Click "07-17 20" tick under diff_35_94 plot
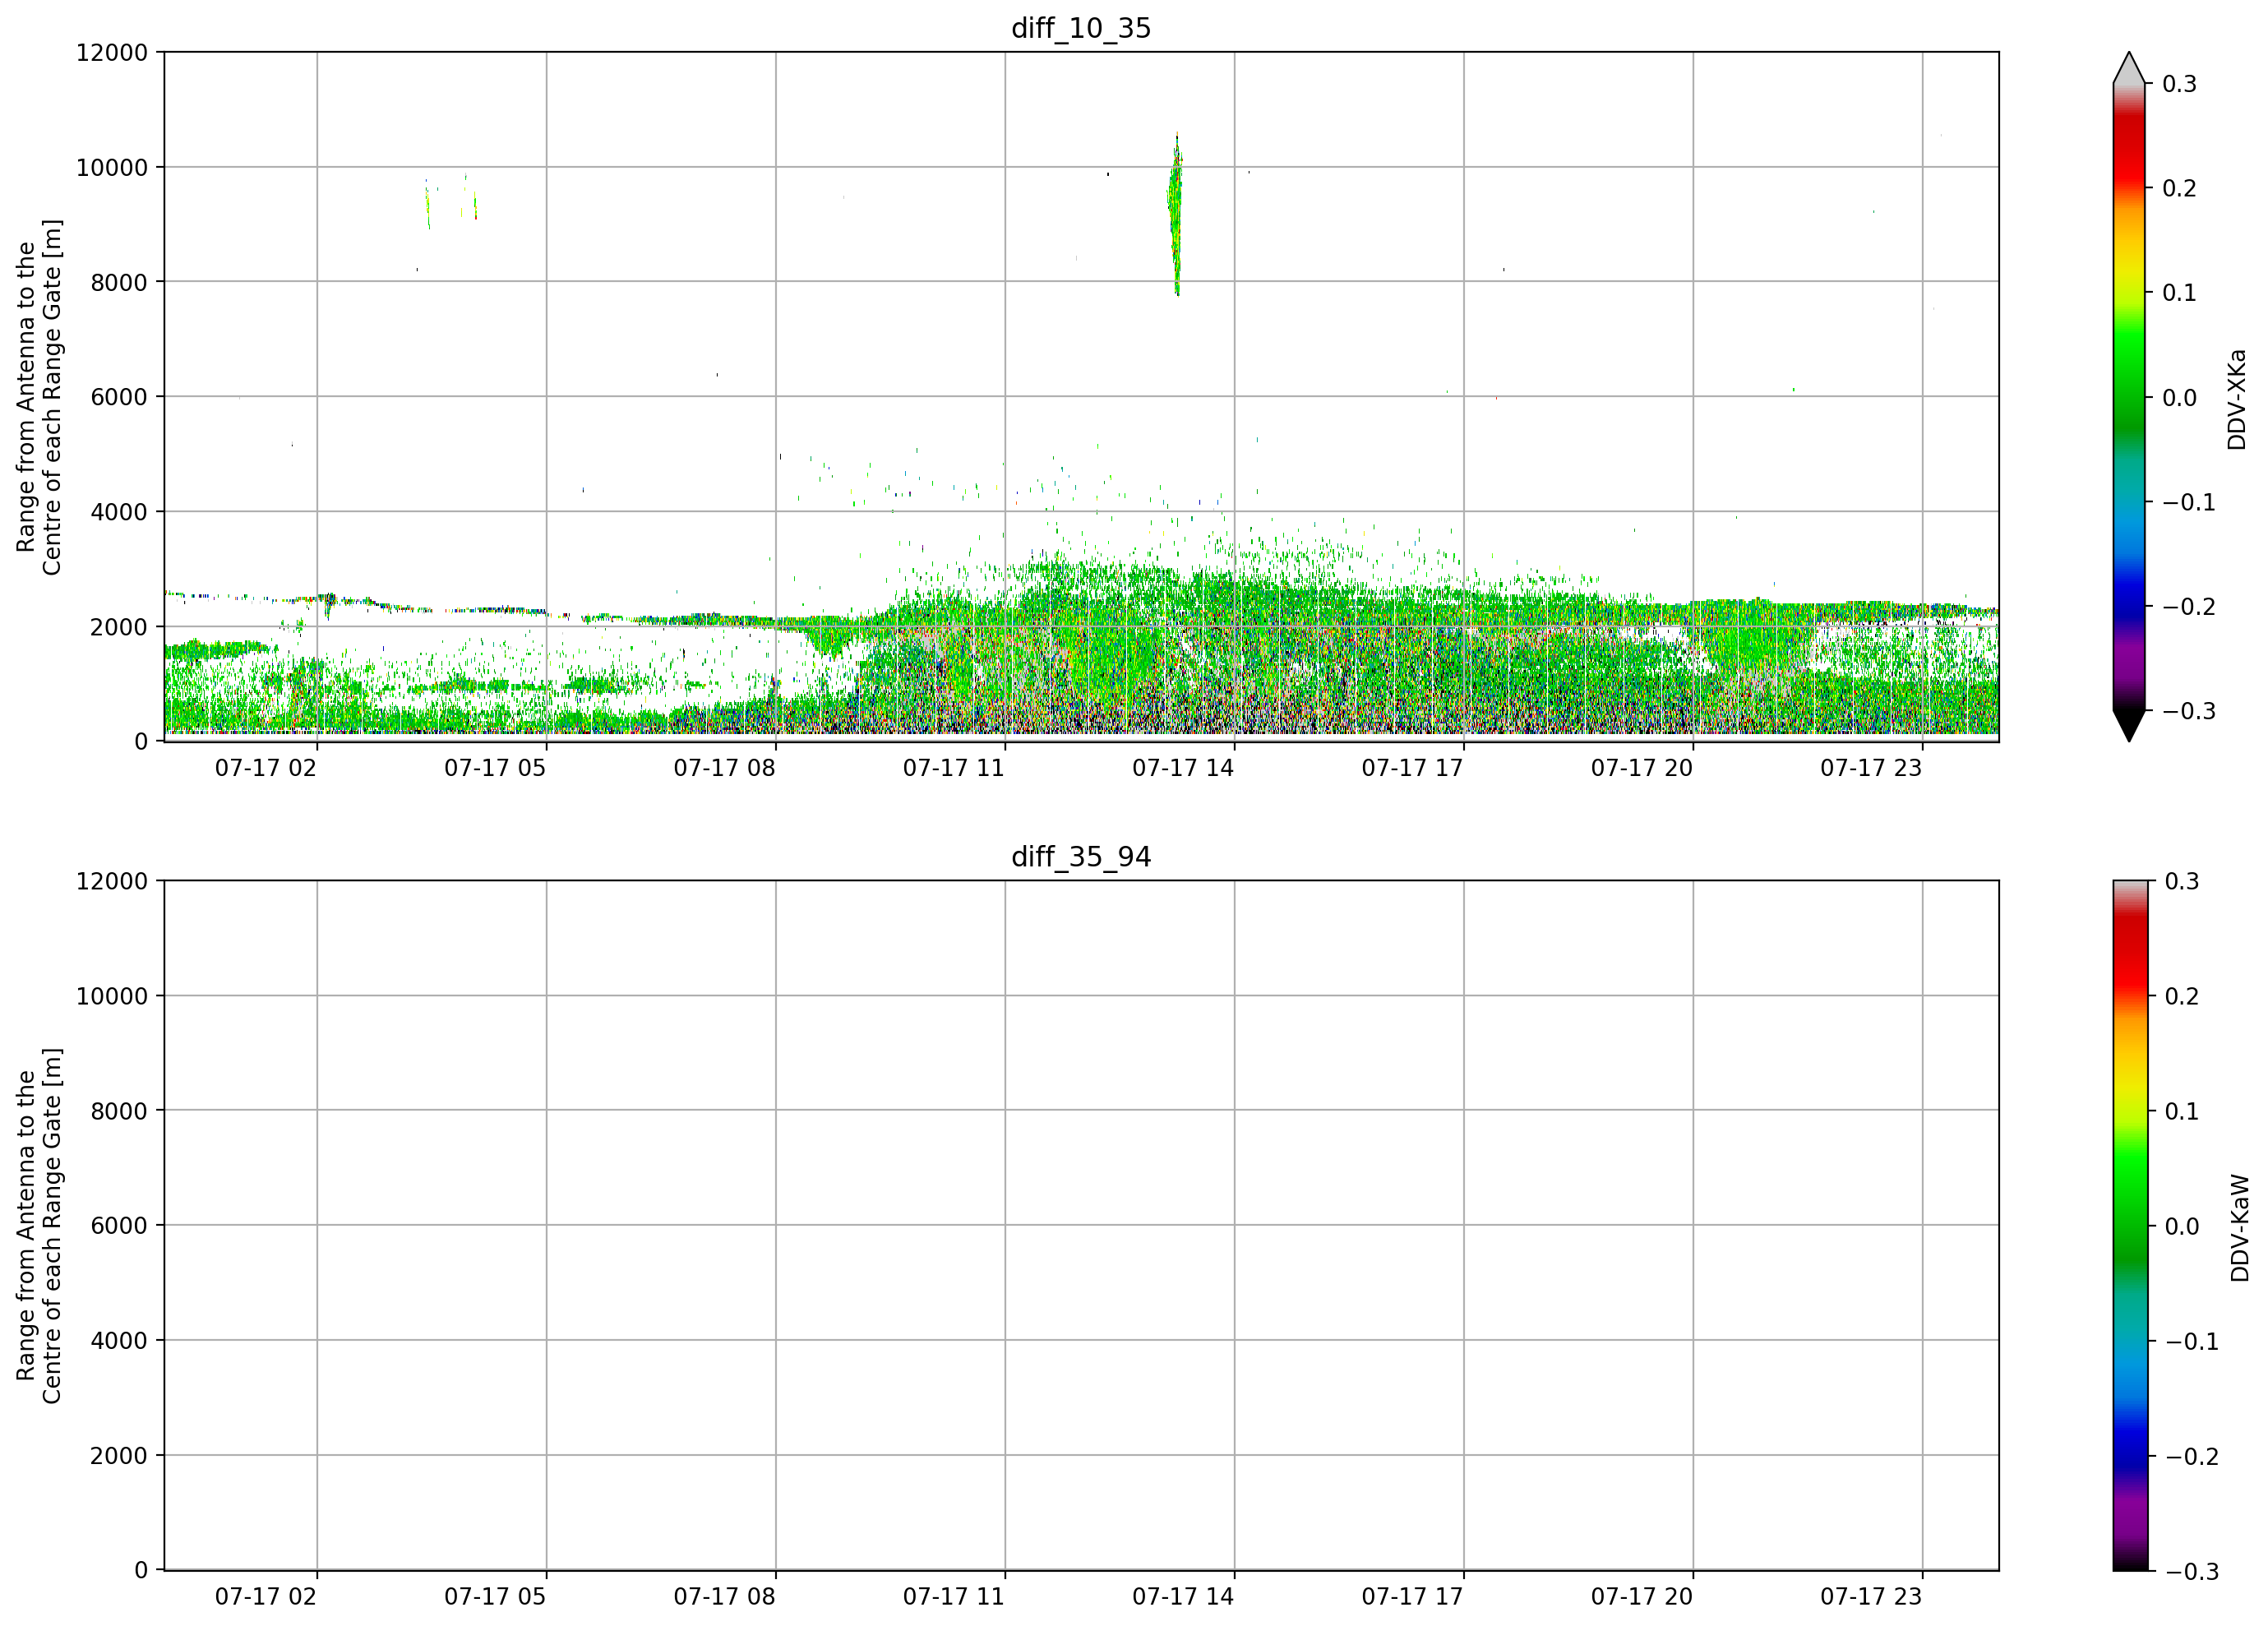This screenshot has width=2268, height=1626. 1642,1597
